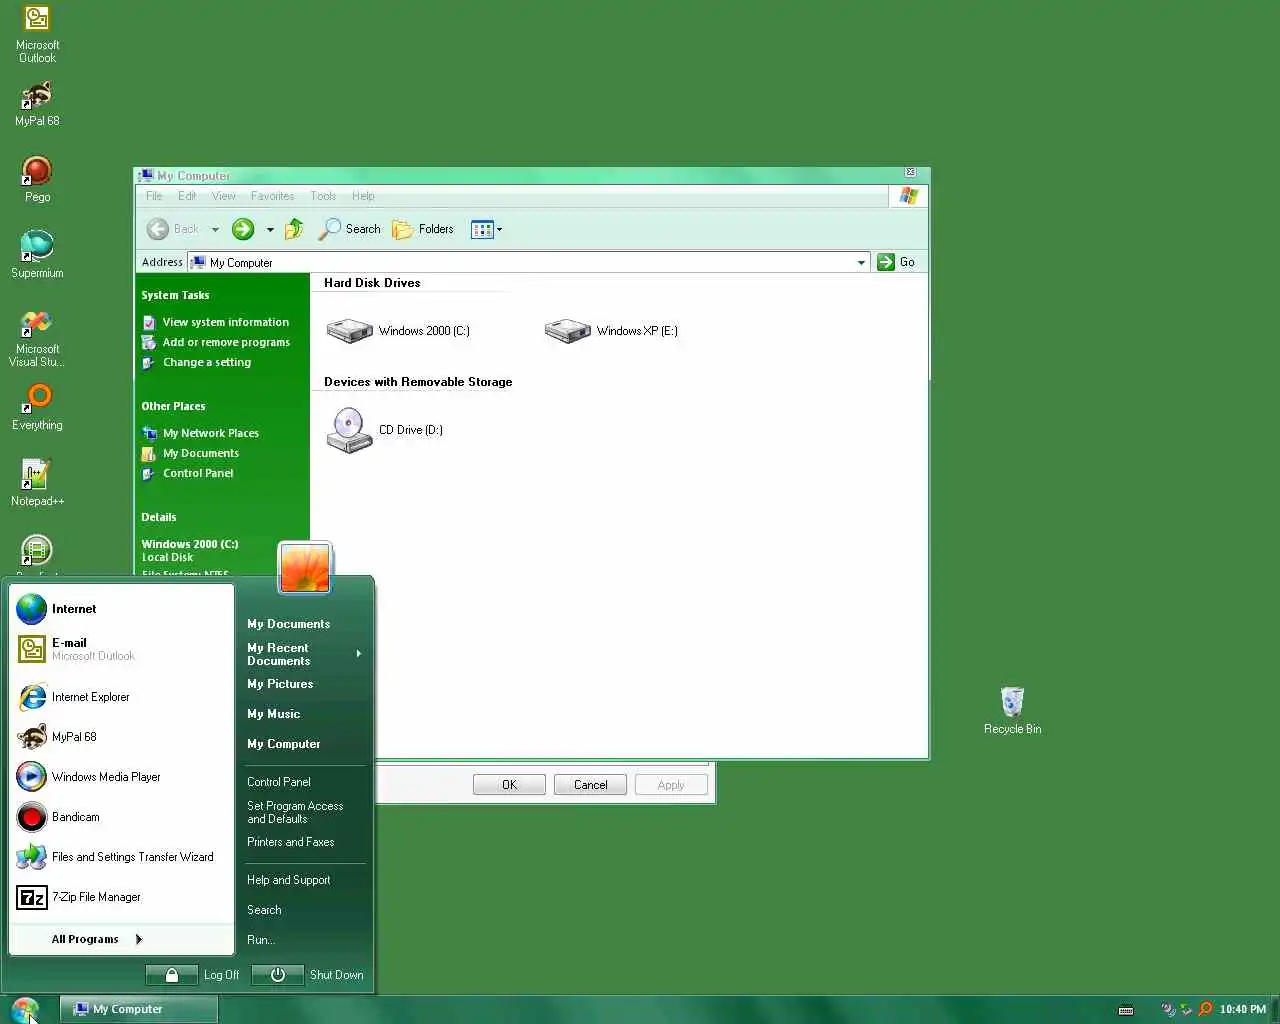Open Microsoft Outlook desktop icon
This screenshot has height=1024, width=1280.
[37, 34]
